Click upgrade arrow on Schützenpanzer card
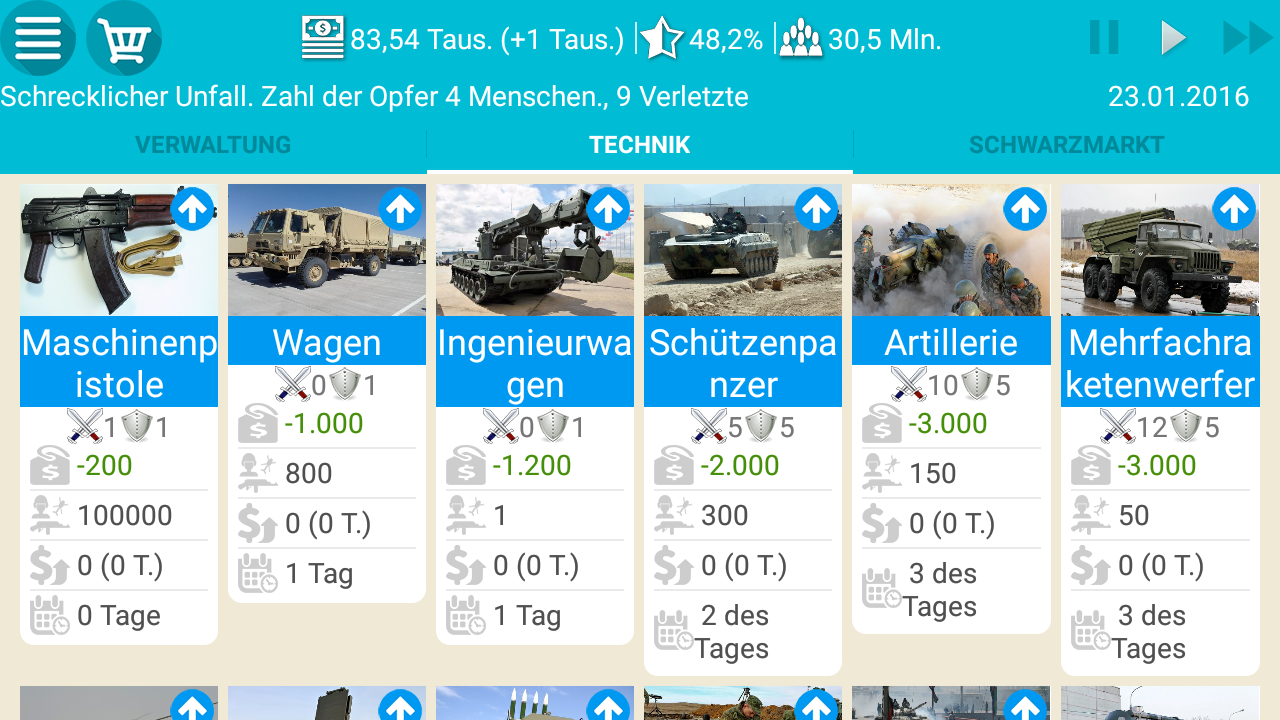The height and width of the screenshot is (720, 1280). click(x=816, y=209)
